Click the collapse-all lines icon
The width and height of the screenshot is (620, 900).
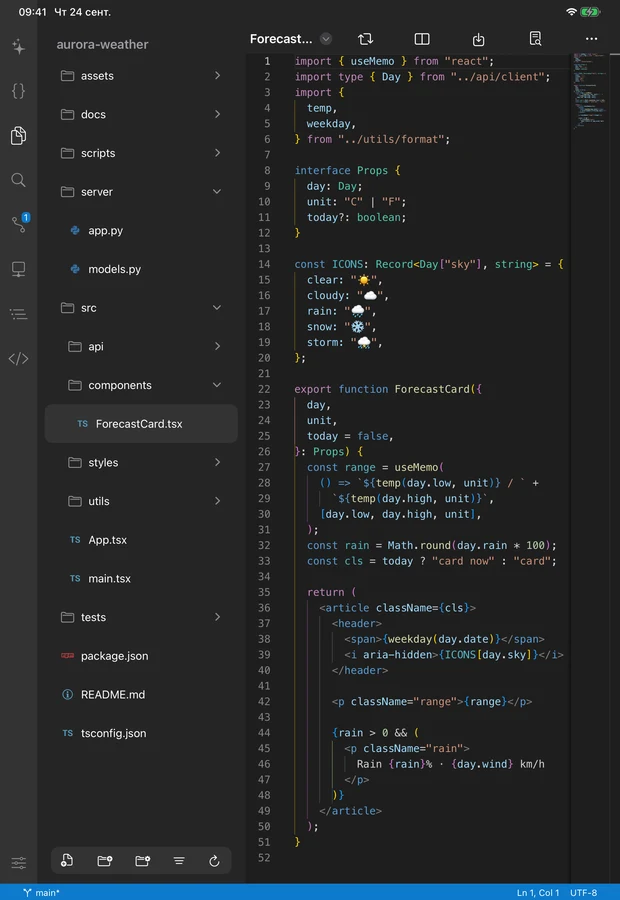point(179,860)
